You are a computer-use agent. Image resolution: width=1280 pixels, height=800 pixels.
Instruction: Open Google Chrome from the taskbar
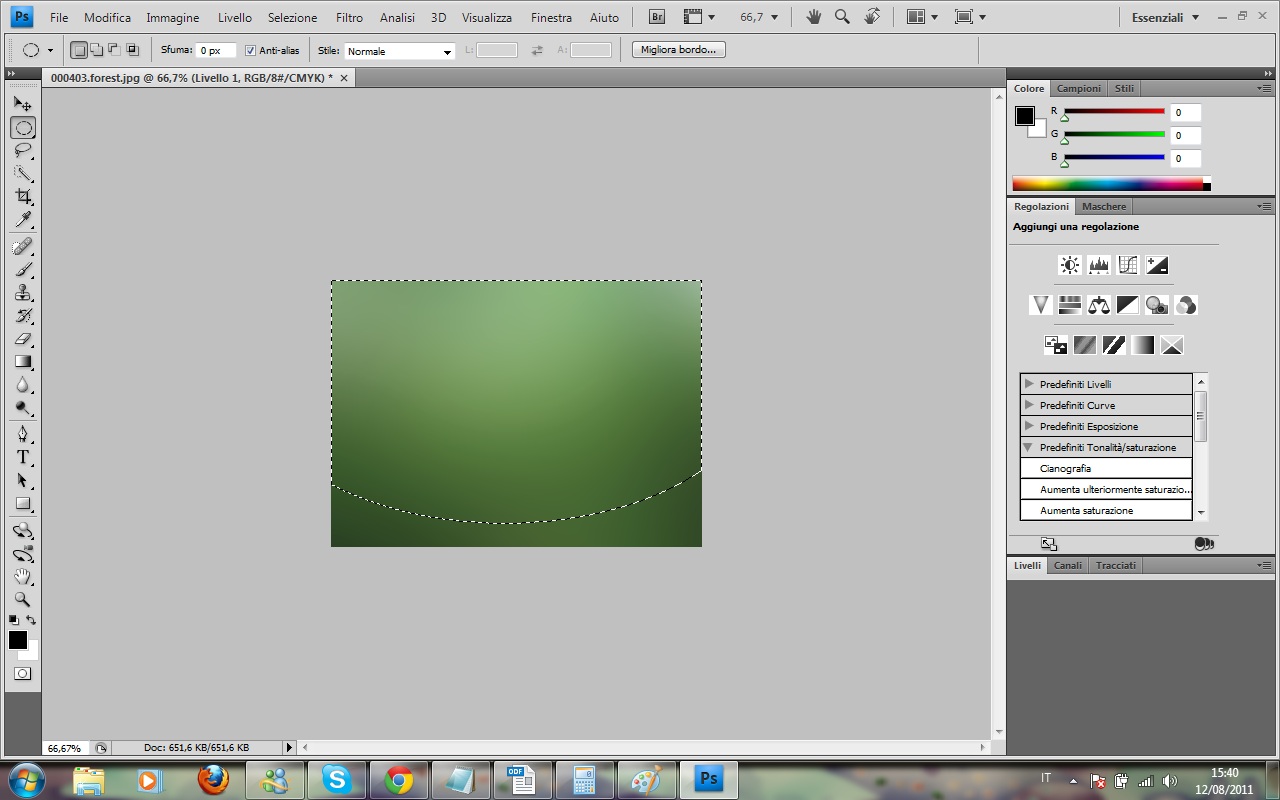coord(399,779)
